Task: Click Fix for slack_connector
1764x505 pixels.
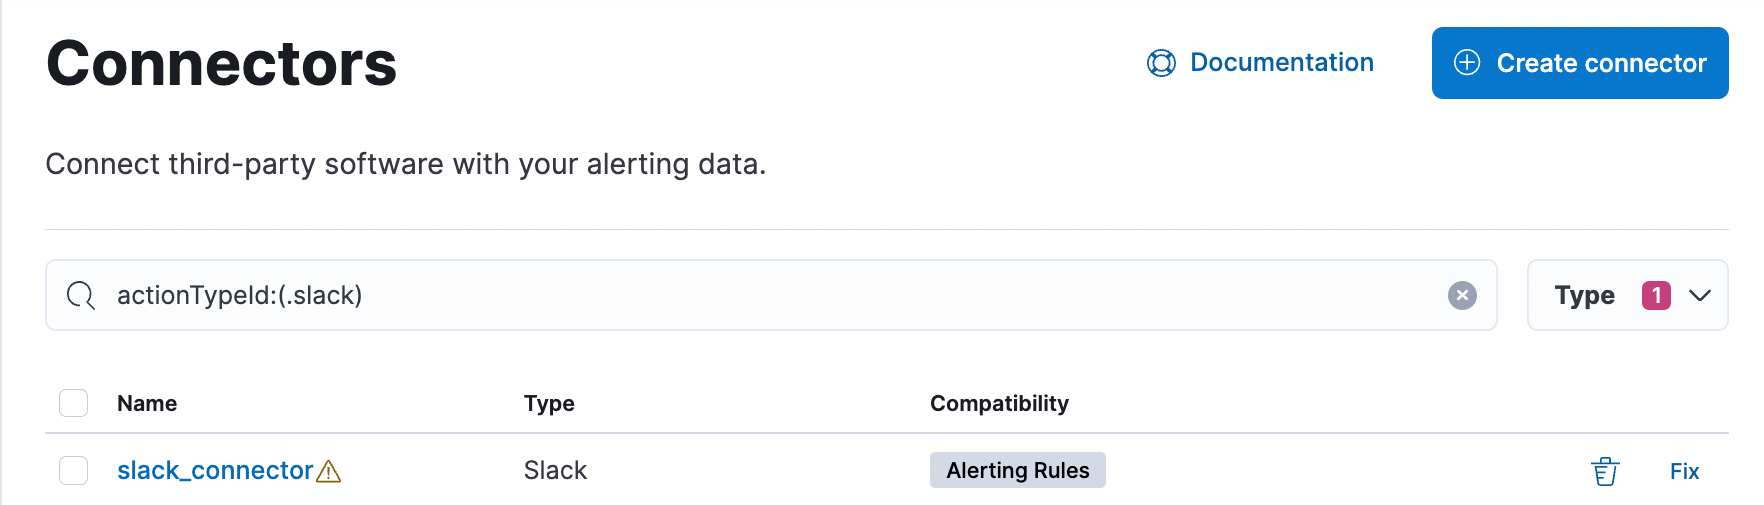Action: (1684, 471)
